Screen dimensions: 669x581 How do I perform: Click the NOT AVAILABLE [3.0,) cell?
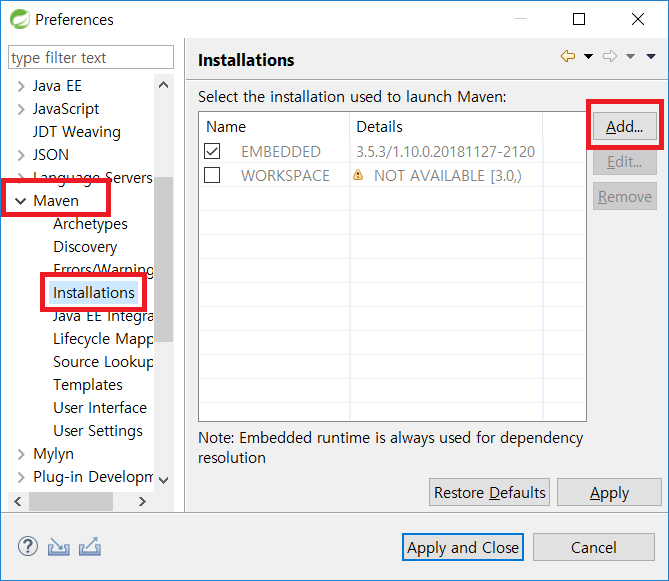coord(448,175)
